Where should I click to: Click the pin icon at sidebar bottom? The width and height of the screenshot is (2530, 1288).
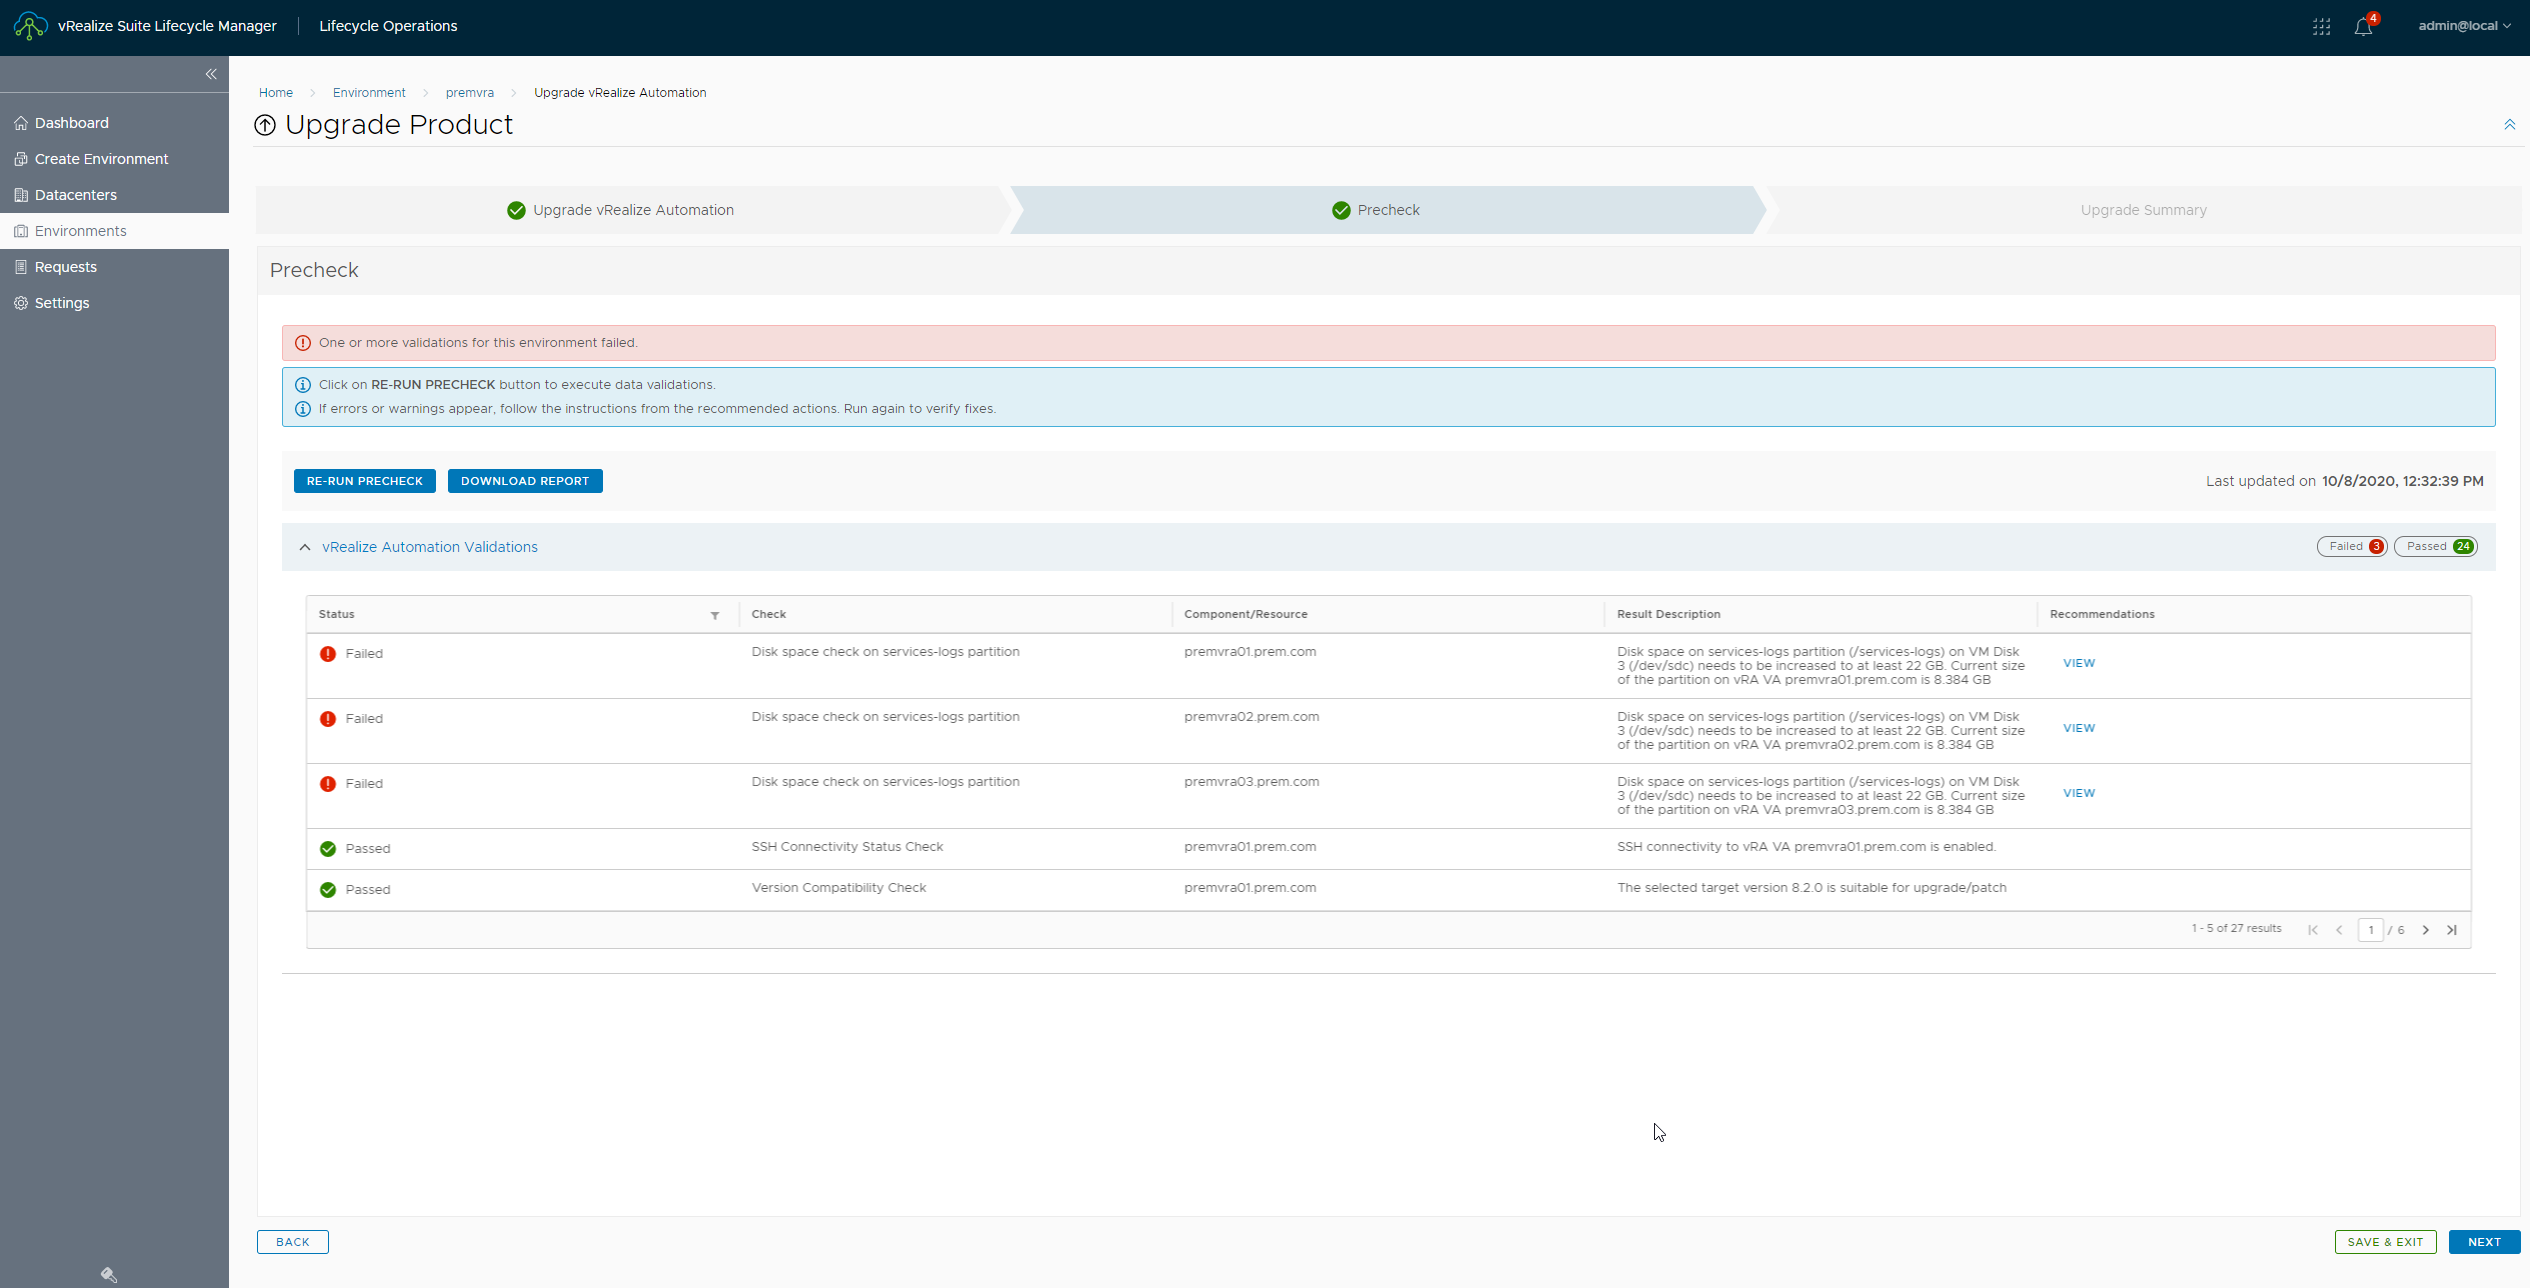tap(109, 1274)
